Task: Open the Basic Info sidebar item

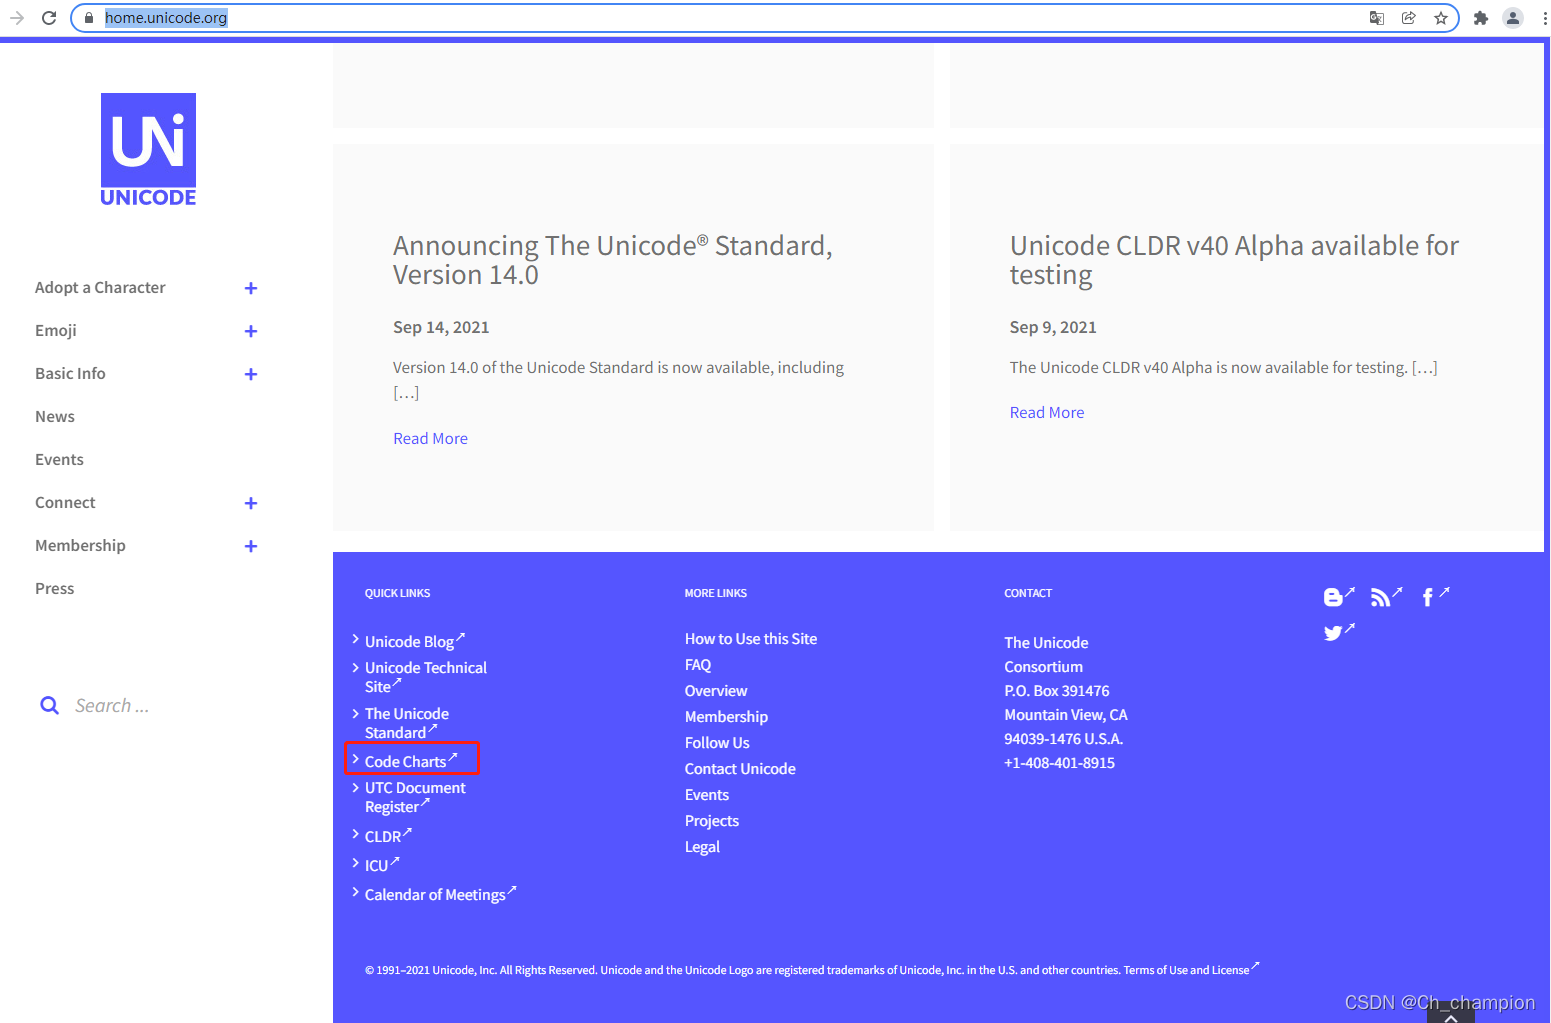Action: (x=70, y=374)
